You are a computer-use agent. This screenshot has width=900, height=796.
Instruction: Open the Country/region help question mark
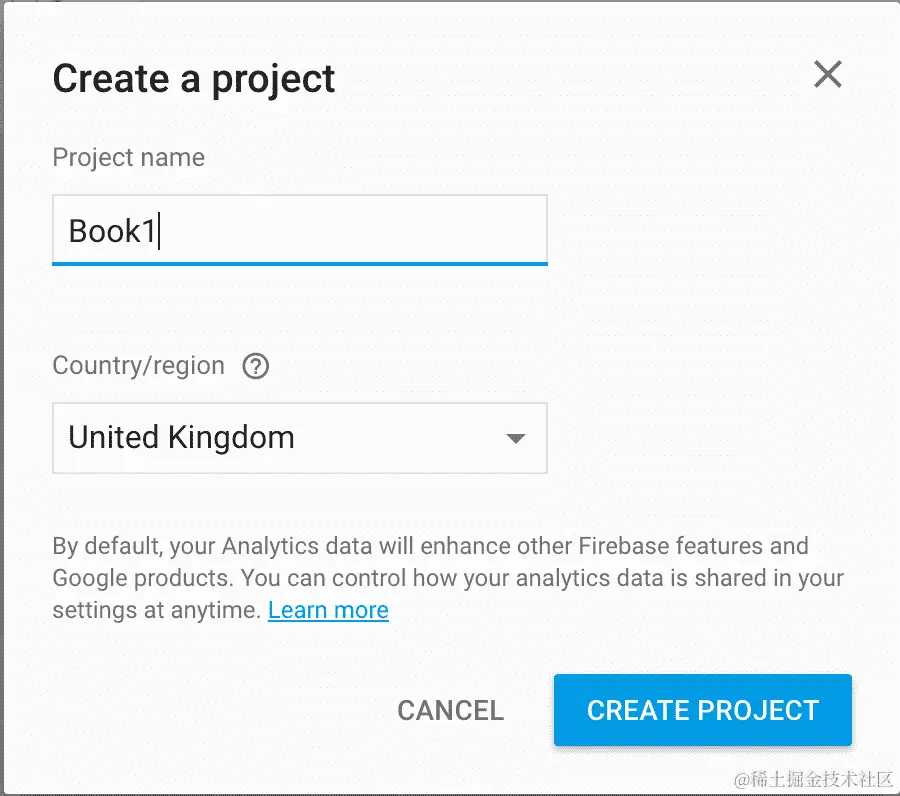click(x=255, y=366)
